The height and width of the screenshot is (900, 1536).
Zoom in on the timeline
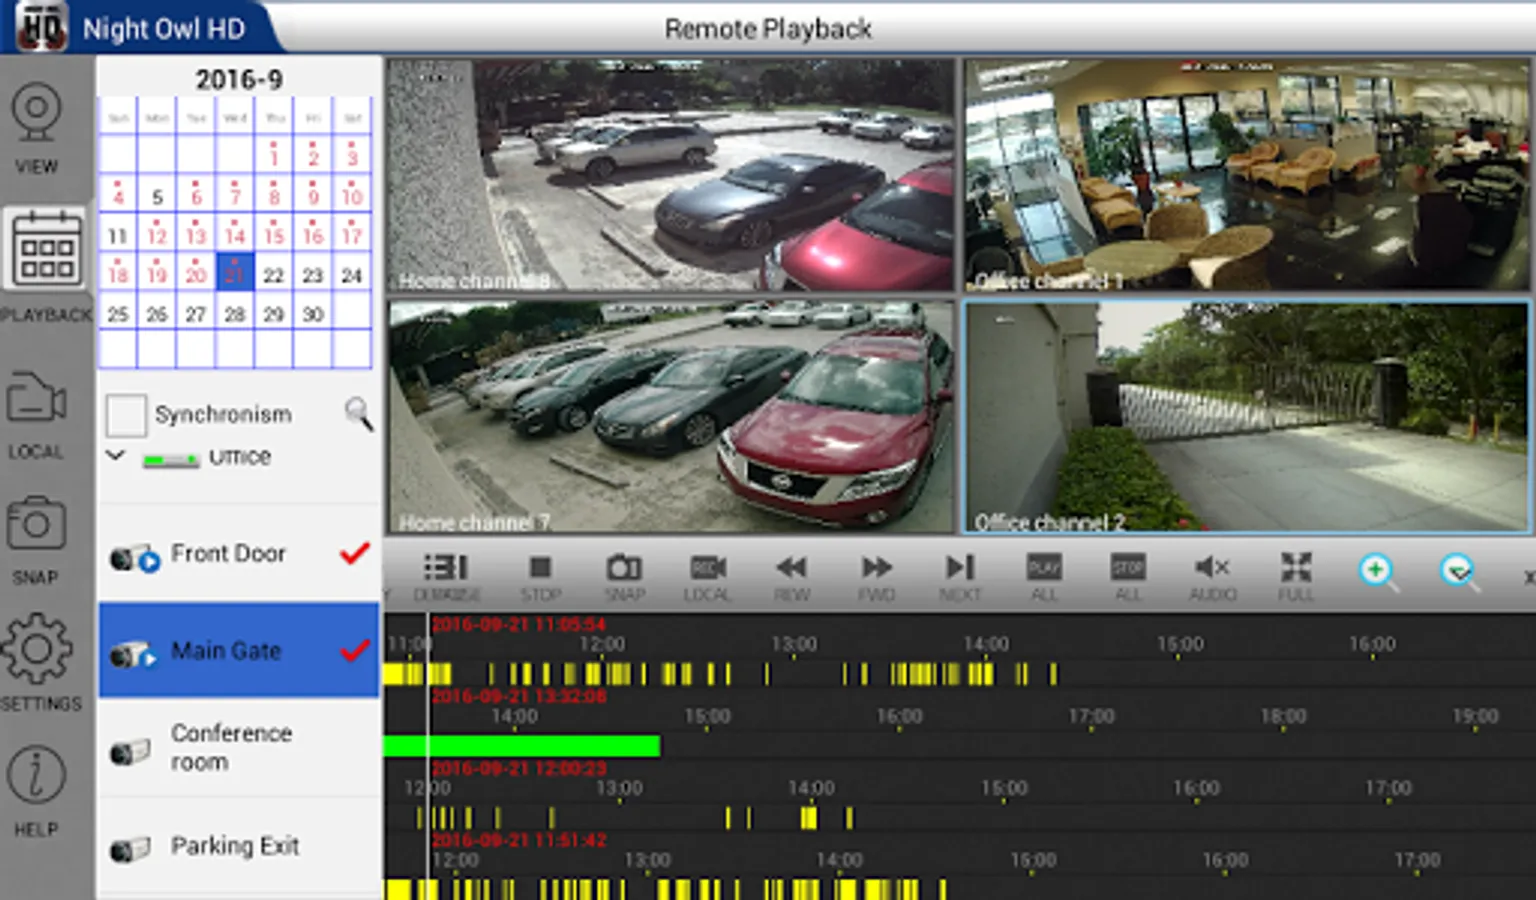tap(1377, 572)
